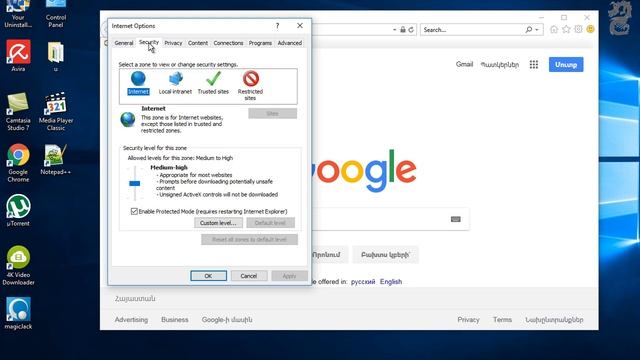This screenshot has height=360, width=640.
Task: Switch to the General tab
Action: [x=124, y=43]
